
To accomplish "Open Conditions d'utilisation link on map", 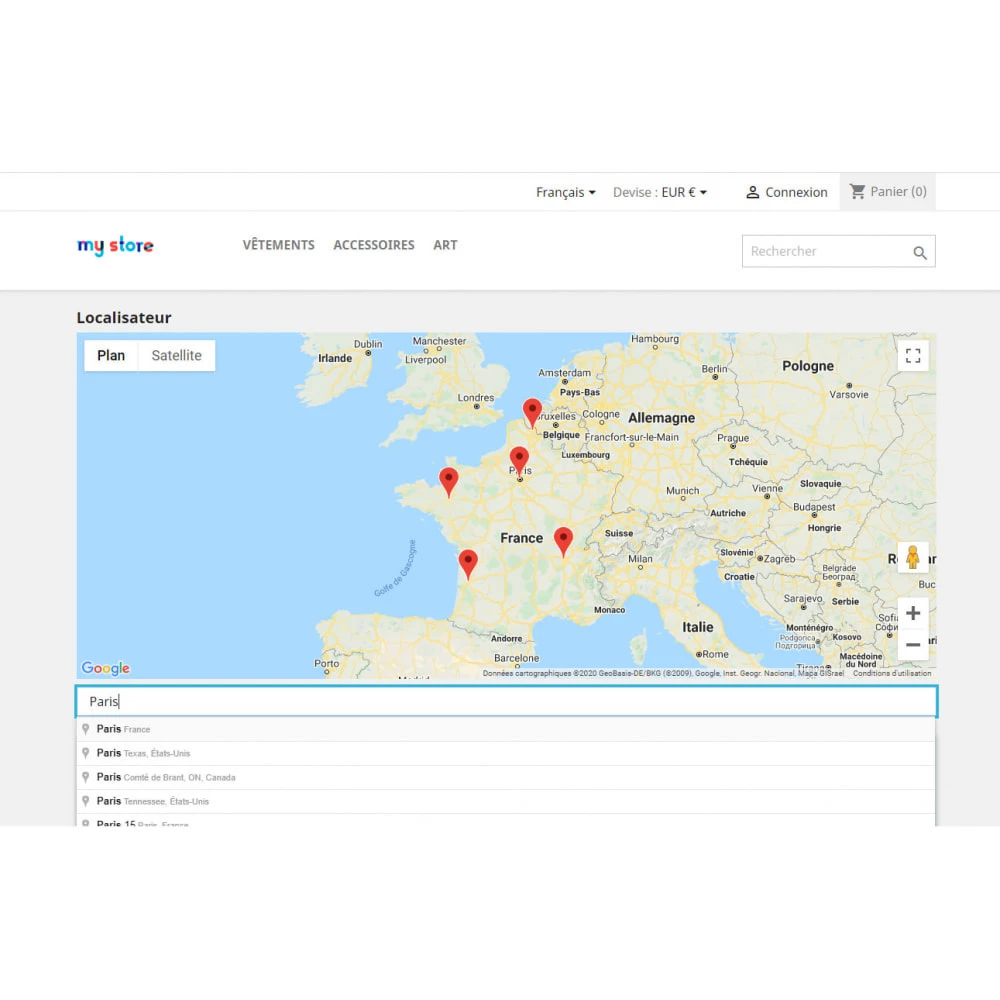I will click(x=892, y=673).
